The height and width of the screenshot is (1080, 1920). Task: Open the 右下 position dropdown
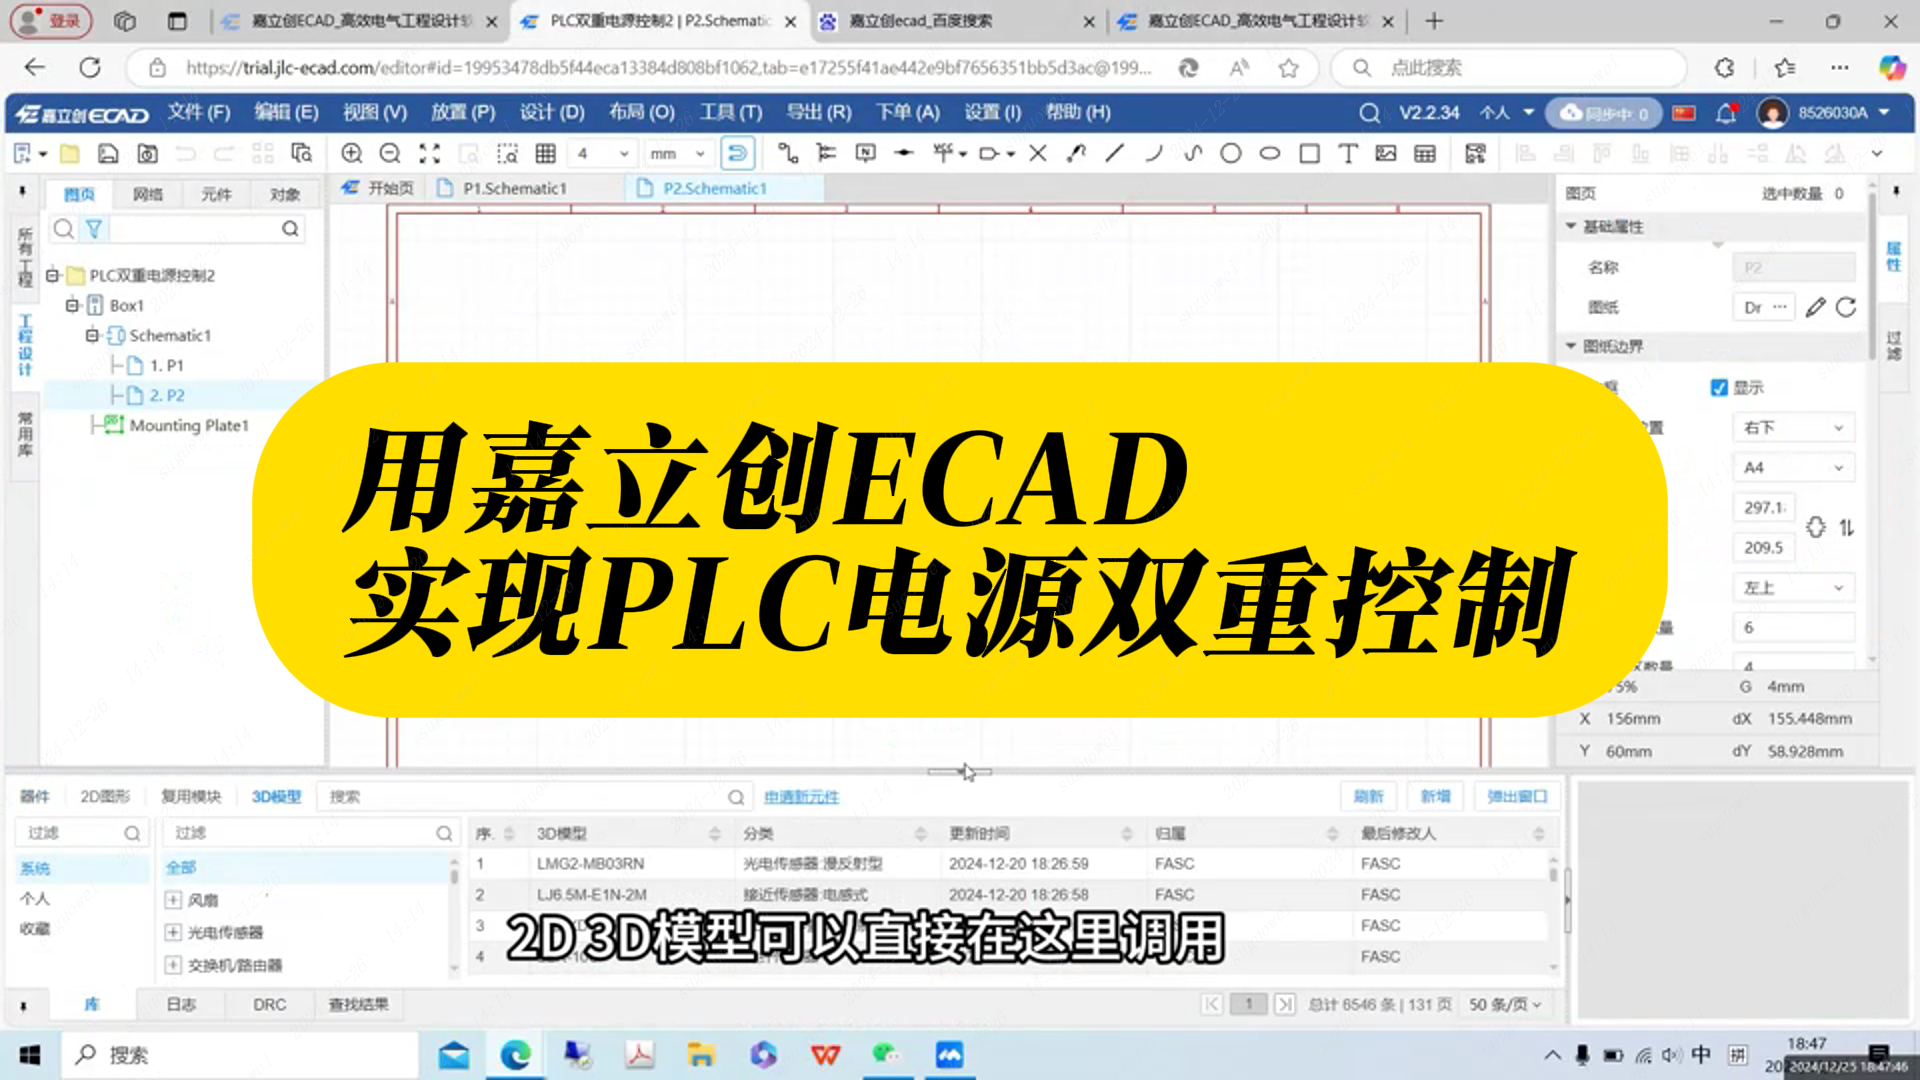tap(1793, 427)
